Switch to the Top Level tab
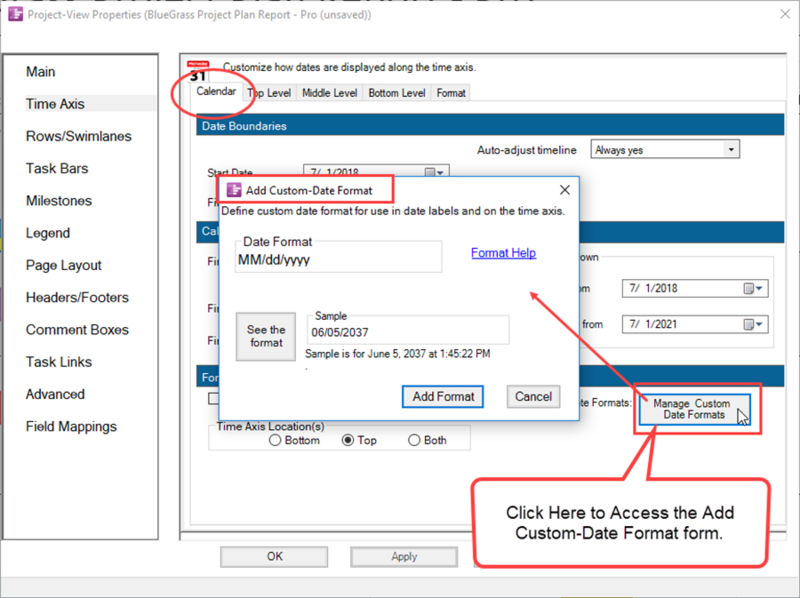Viewport: 800px width, 598px height. 269,93
